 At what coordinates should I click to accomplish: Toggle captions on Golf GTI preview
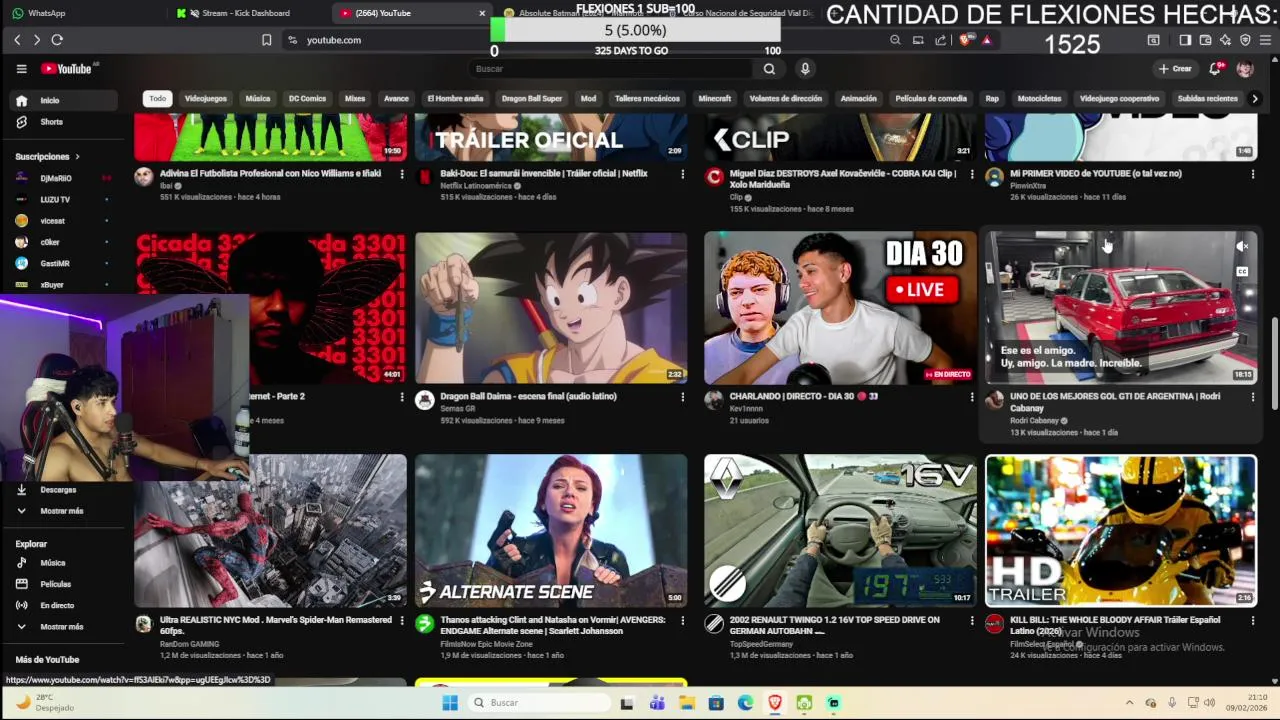[1242, 271]
